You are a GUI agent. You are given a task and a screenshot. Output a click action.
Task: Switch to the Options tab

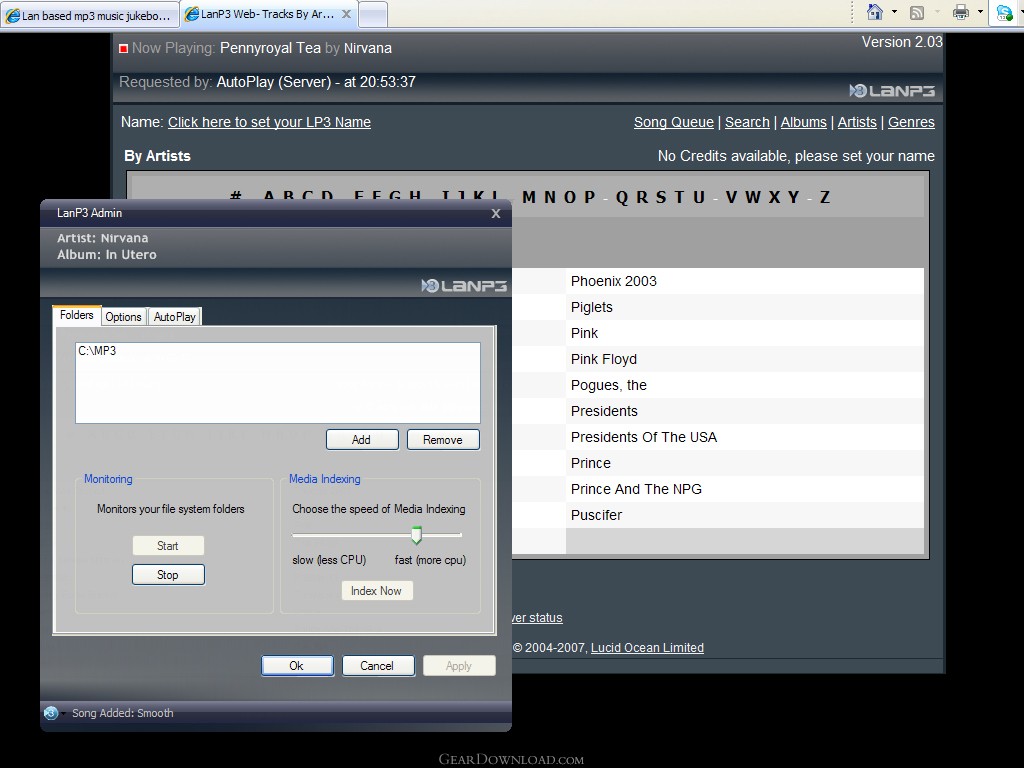(123, 317)
